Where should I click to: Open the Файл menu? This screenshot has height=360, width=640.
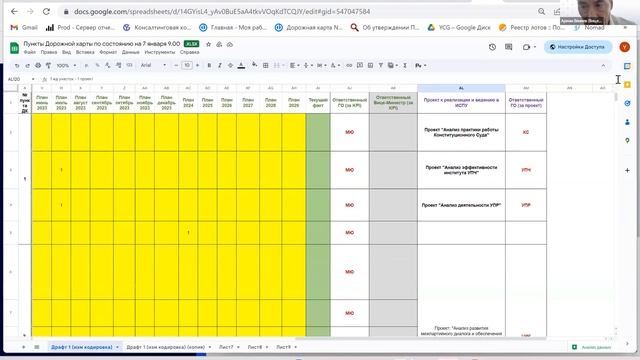pyautogui.click(x=29, y=52)
